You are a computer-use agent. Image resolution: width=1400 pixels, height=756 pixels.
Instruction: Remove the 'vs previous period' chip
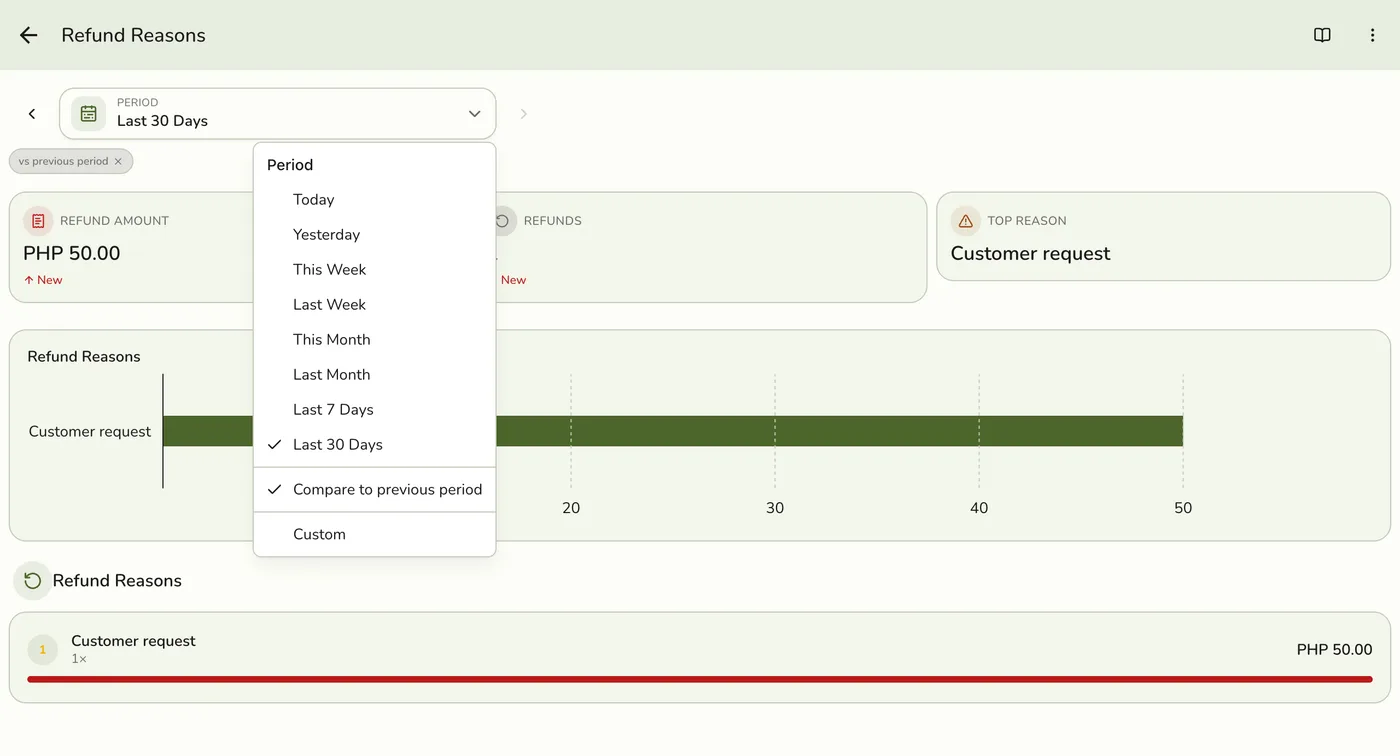coord(118,161)
